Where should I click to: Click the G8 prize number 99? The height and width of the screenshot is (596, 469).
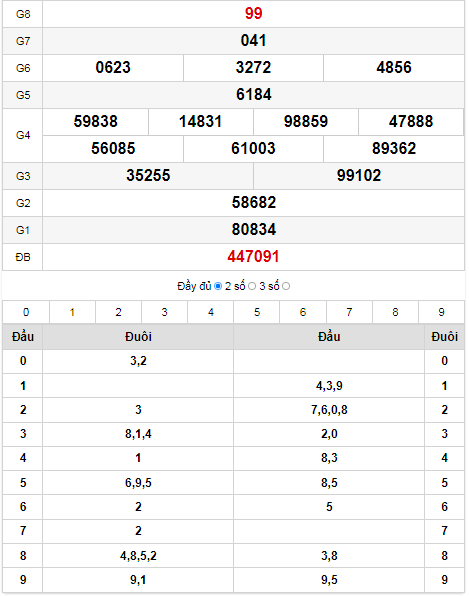tap(253, 14)
